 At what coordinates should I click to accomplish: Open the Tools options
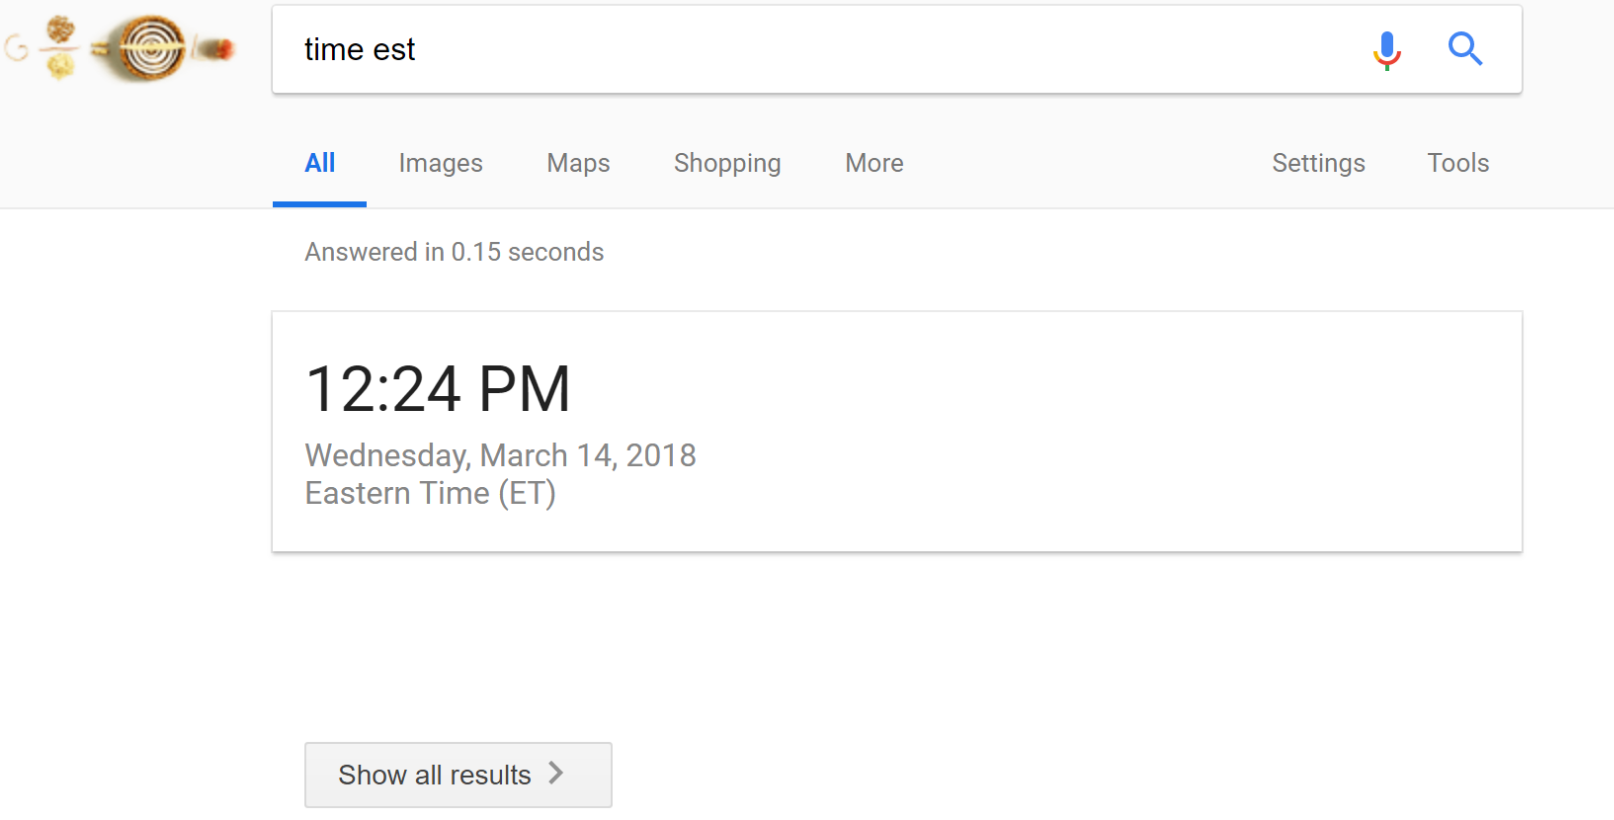coord(1457,162)
